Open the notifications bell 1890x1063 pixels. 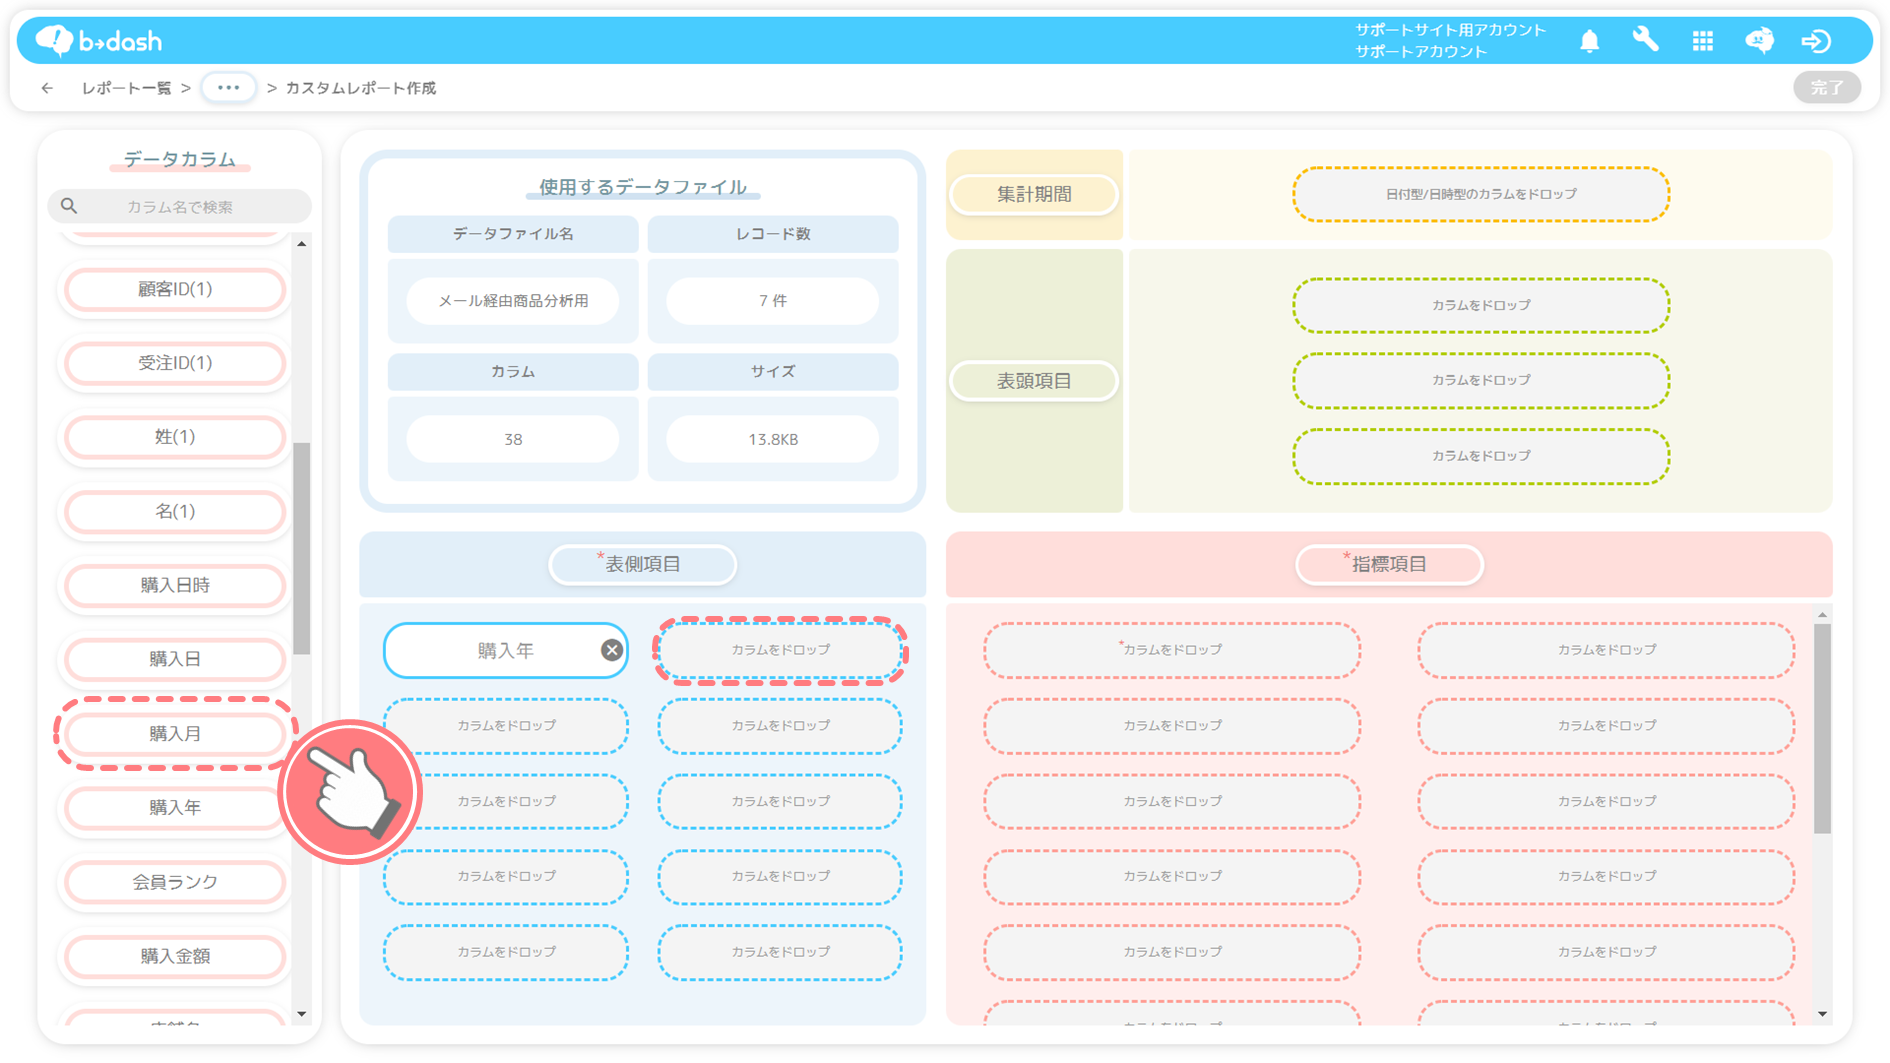point(1589,41)
